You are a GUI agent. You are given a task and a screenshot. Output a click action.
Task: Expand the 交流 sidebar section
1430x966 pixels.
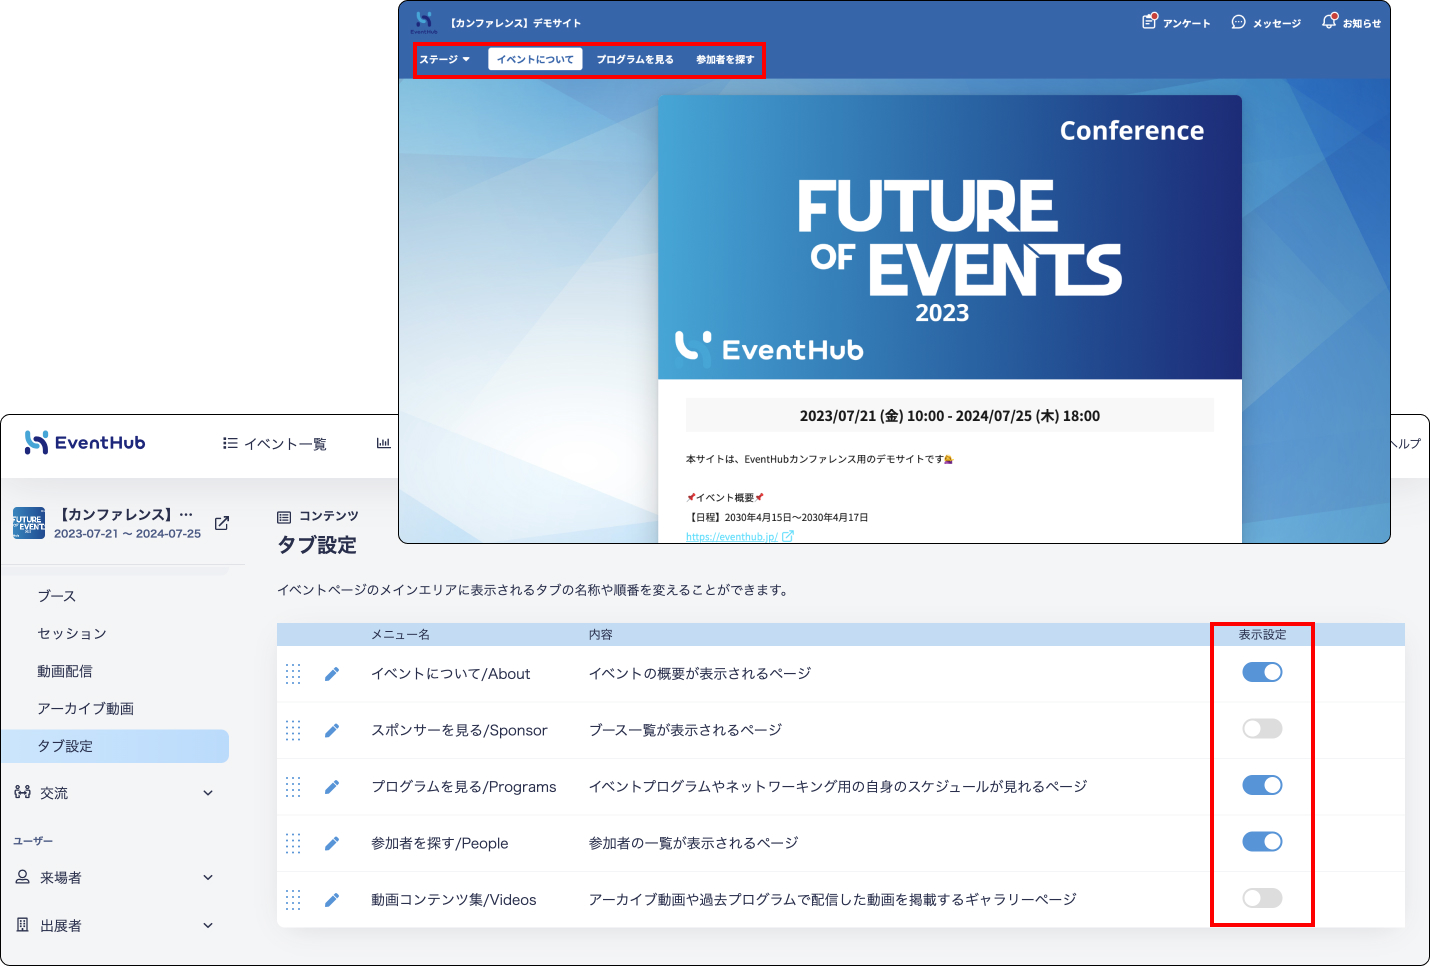208,793
